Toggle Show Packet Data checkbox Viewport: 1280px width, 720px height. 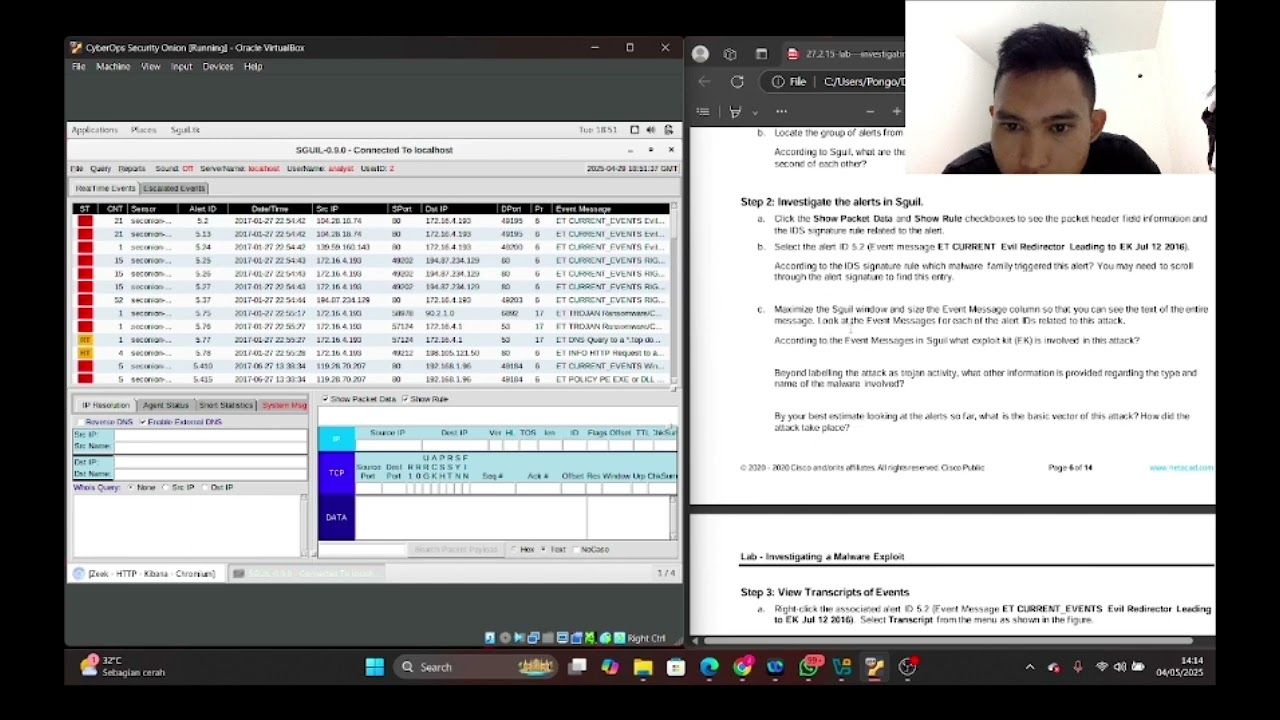pyautogui.click(x=325, y=399)
